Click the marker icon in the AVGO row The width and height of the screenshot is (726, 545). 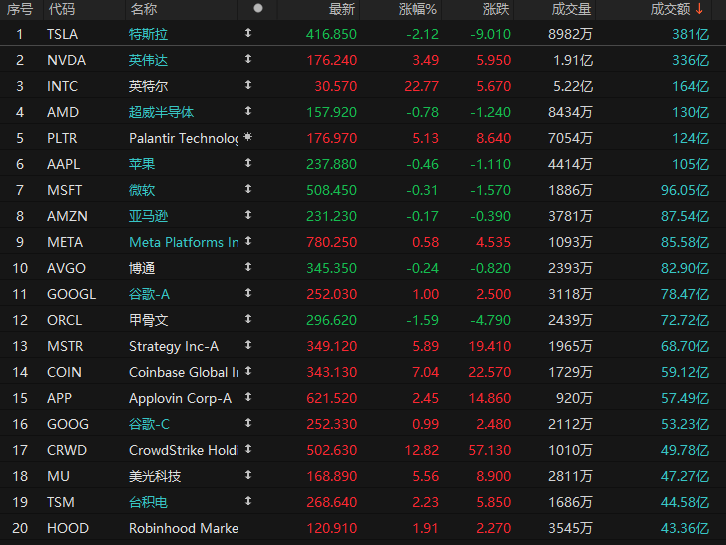click(248, 267)
